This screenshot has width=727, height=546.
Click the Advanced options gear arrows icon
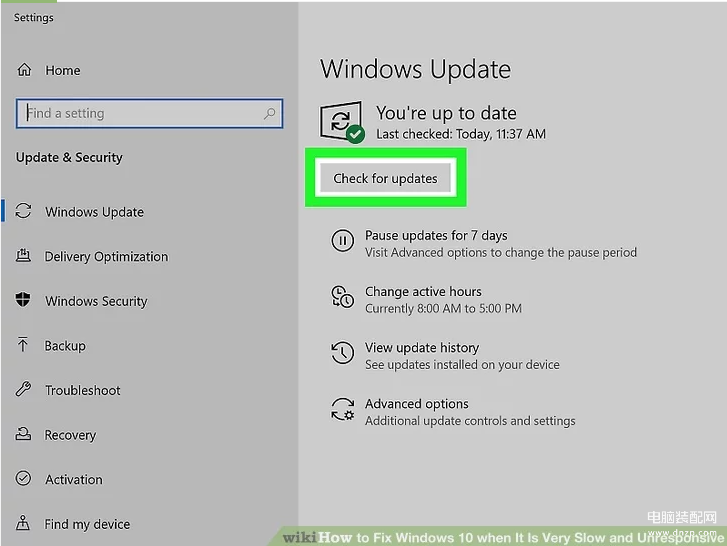343,409
